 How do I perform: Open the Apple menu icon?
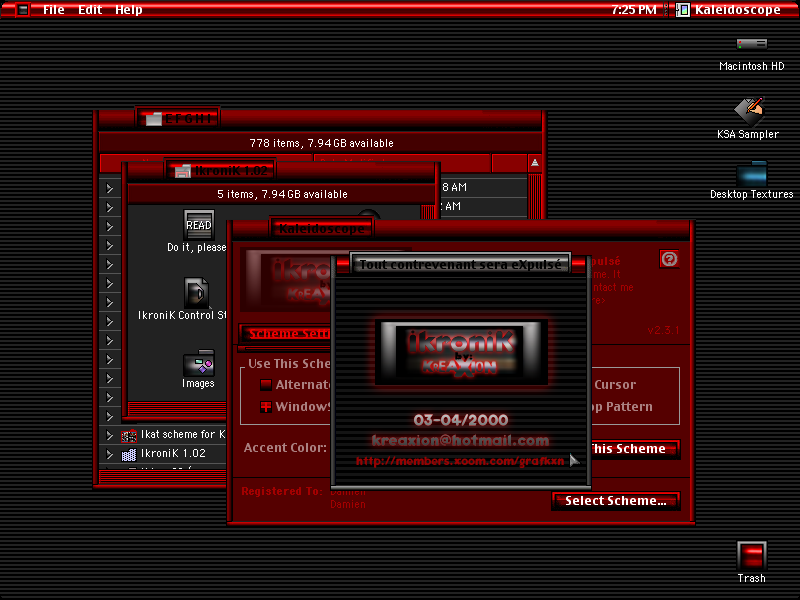23,10
